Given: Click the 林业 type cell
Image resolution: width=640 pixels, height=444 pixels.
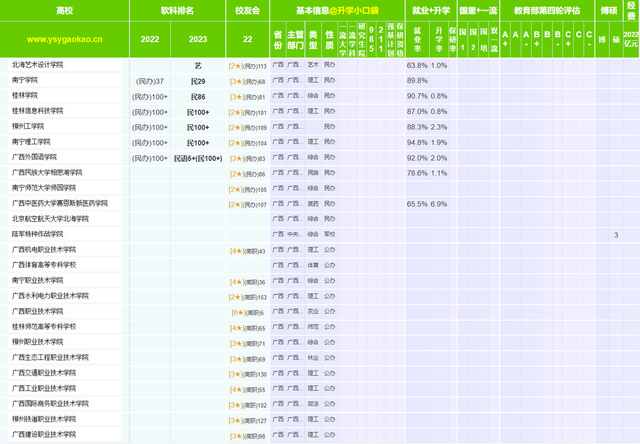Looking at the screenshot, I should [313, 357].
